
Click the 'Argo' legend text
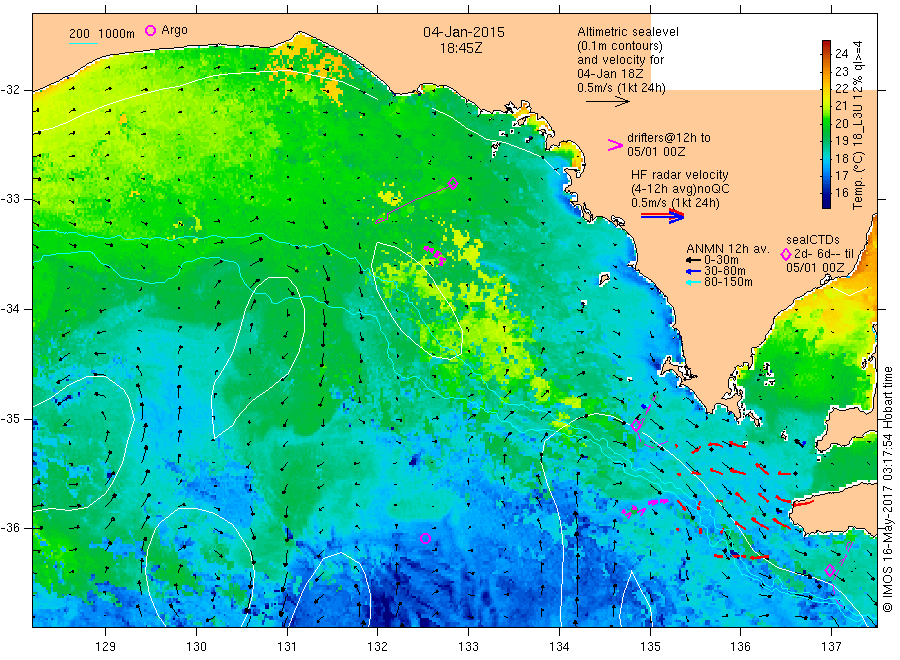point(174,30)
